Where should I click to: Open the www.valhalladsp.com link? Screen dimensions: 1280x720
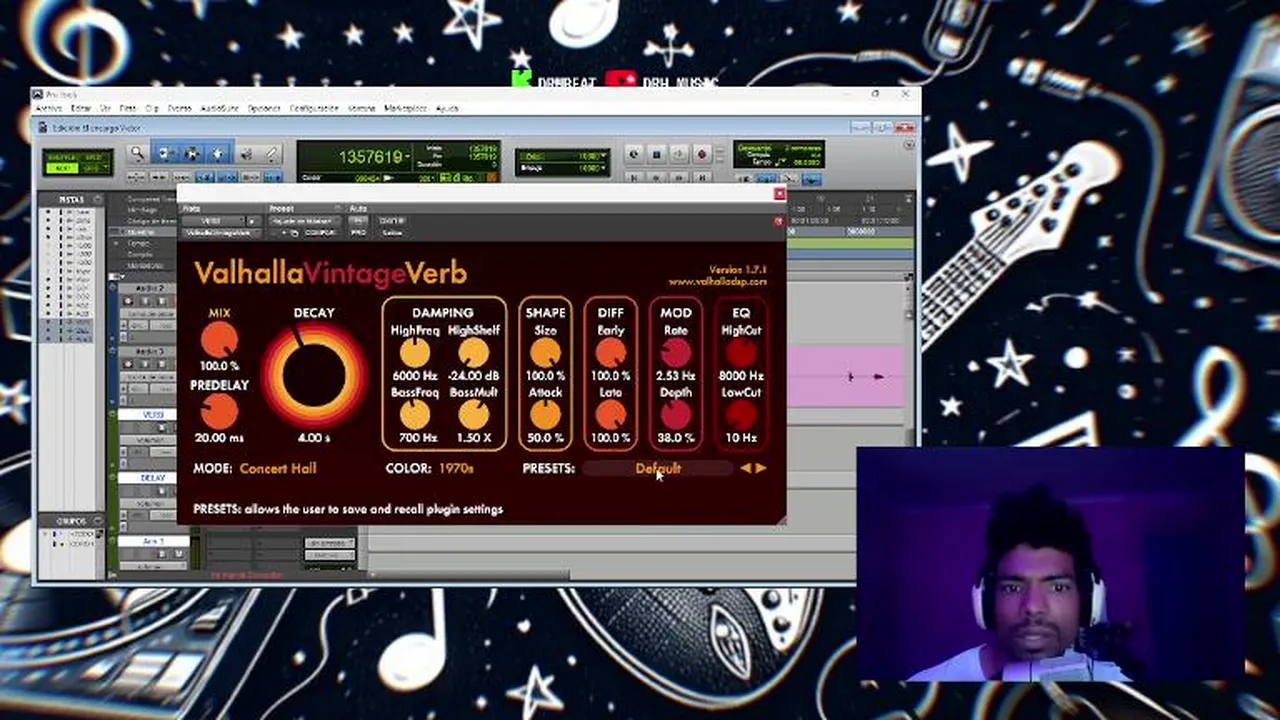tap(717, 282)
